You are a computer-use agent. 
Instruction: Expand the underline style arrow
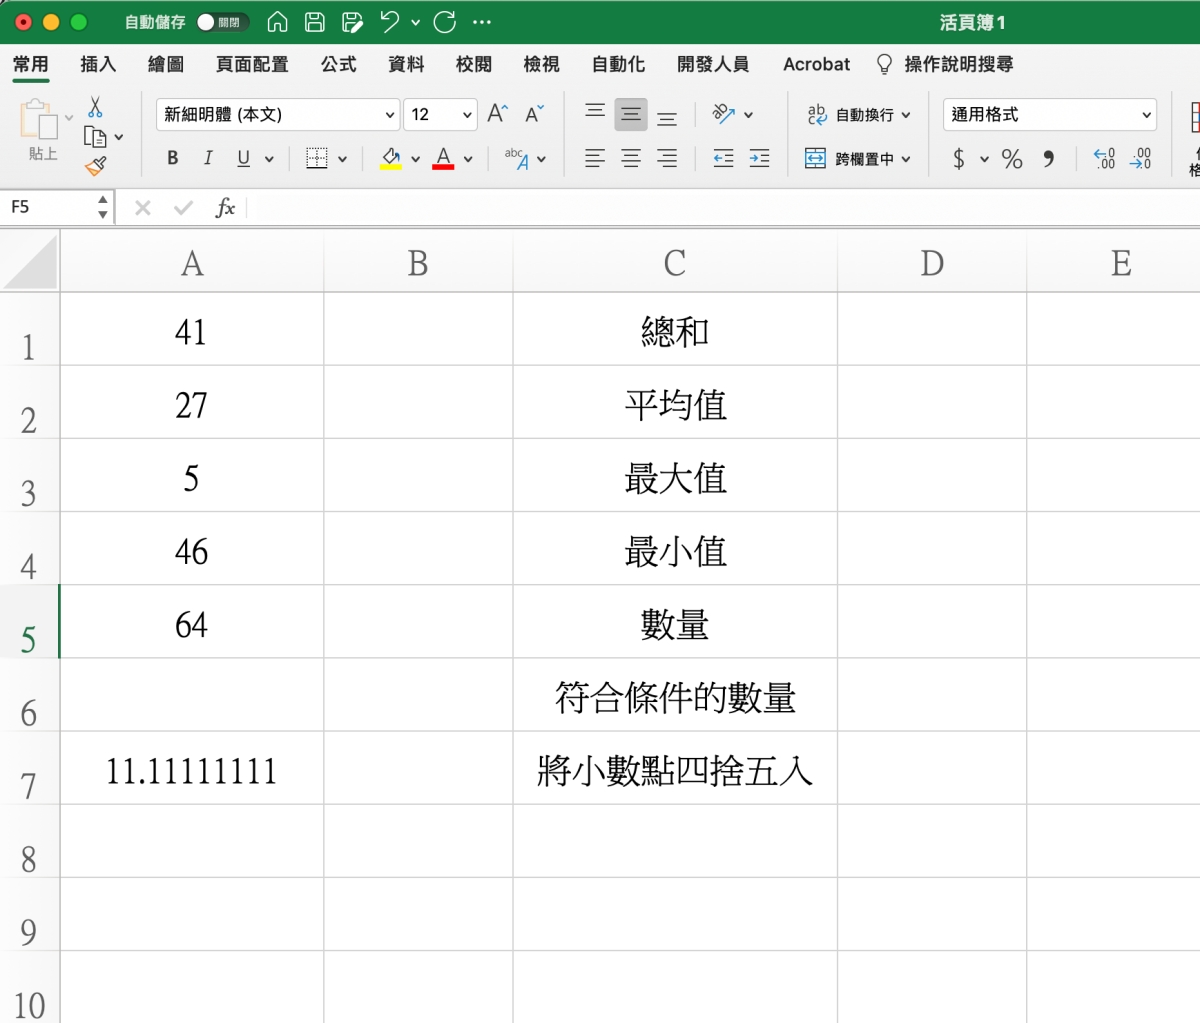[x=269, y=159]
